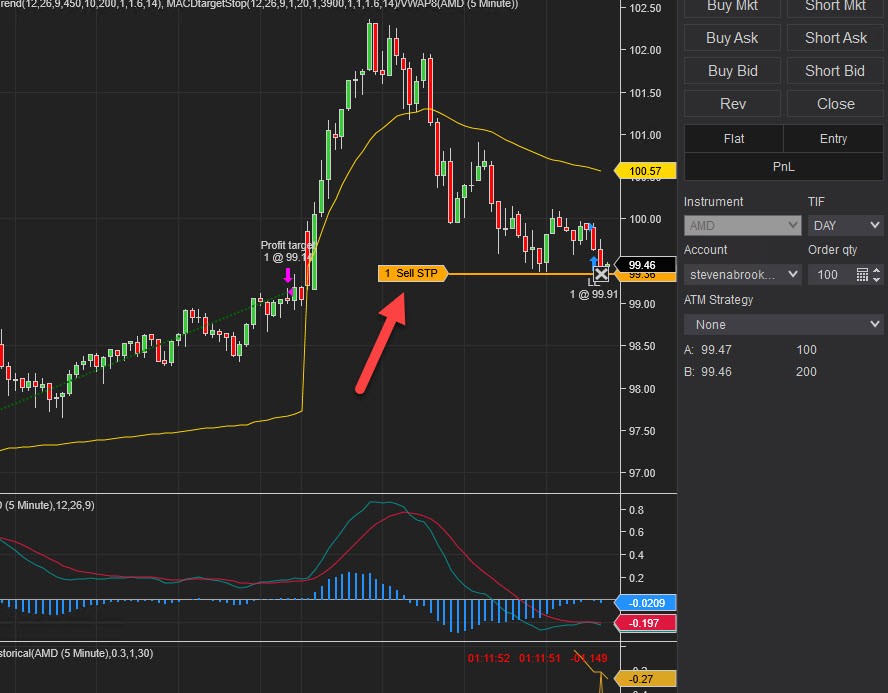Click the MACD panel label '(5 Minute),12,26,9'
888x693 pixels.
(x=48, y=505)
